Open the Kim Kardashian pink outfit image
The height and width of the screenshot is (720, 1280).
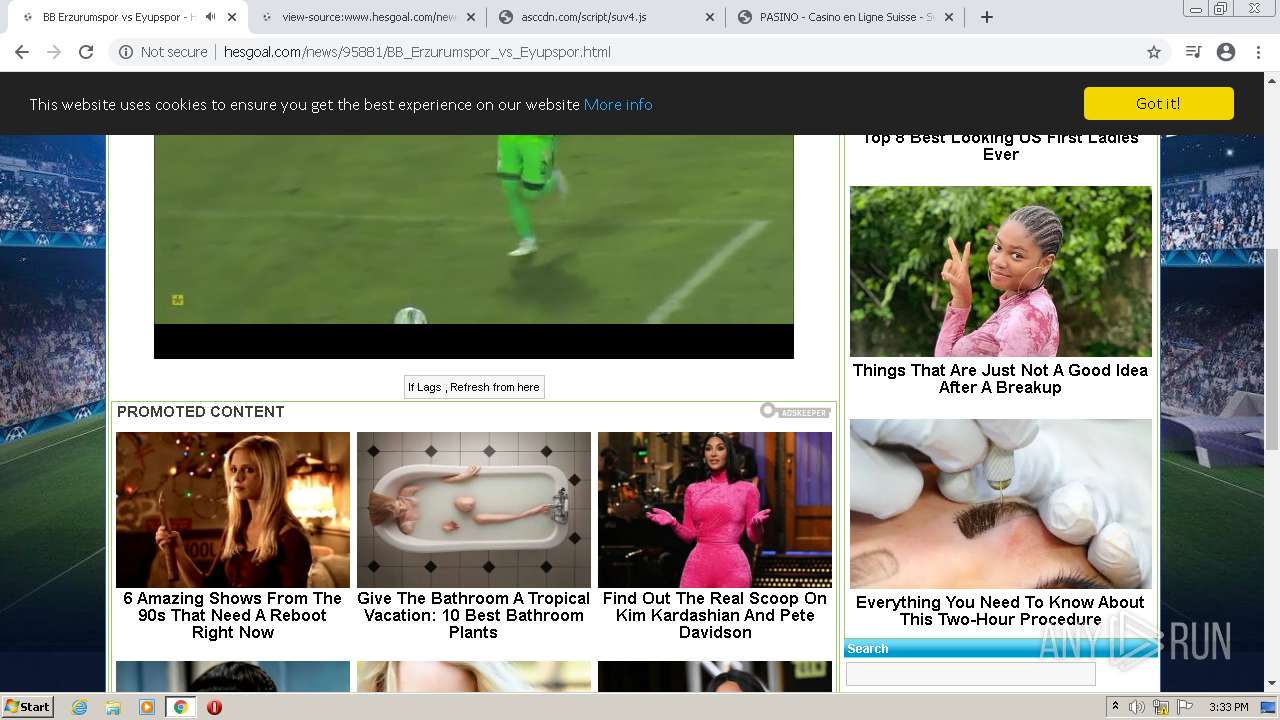pyautogui.click(x=715, y=510)
